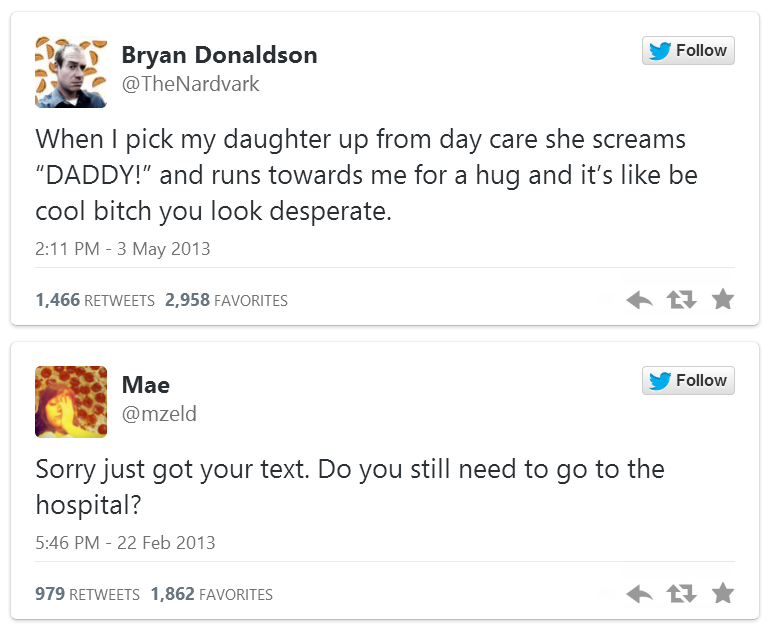Image resolution: width=769 pixels, height=629 pixels.
Task: Favorite Mae's tweet with star
Action: pos(723,594)
